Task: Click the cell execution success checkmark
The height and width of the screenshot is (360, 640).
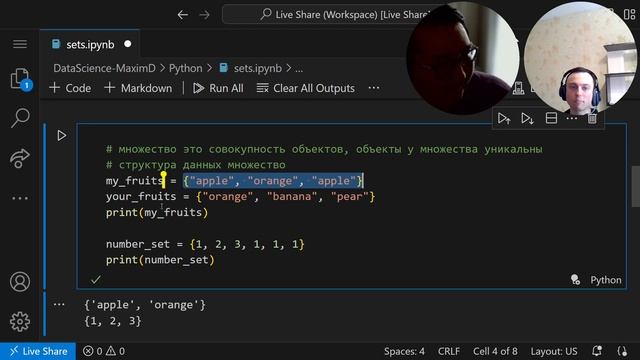Action: (x=96, y=280)
